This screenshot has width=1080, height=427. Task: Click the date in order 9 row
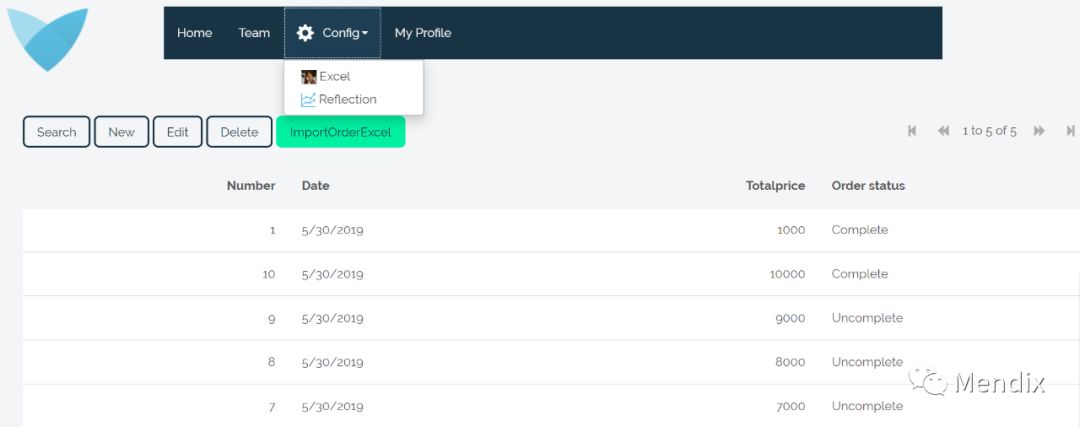coord(333,318)
